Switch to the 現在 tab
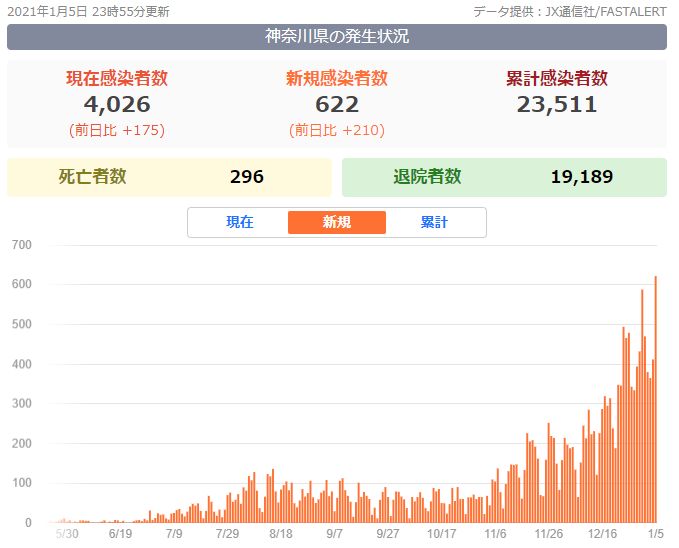This screenshot has width=679, height=548. tap(239, 222)
